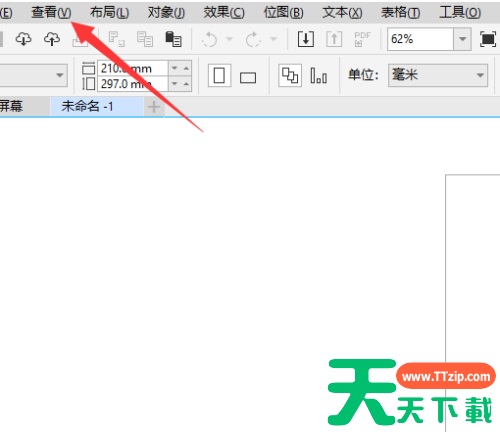The image size is (500, 432).
Task: Expand the 单位 units dropdown showing 毫米
Action: click(438, 75)
